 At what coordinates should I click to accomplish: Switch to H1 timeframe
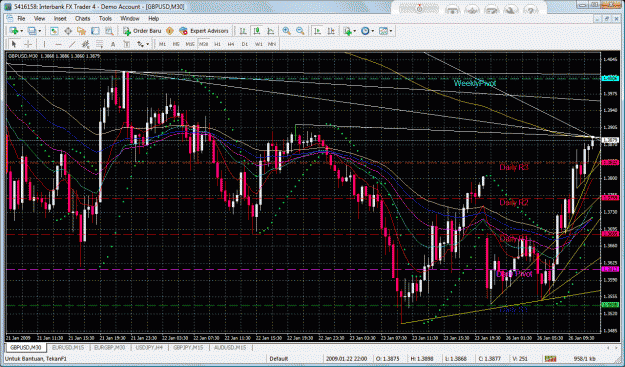pos(217,44)
